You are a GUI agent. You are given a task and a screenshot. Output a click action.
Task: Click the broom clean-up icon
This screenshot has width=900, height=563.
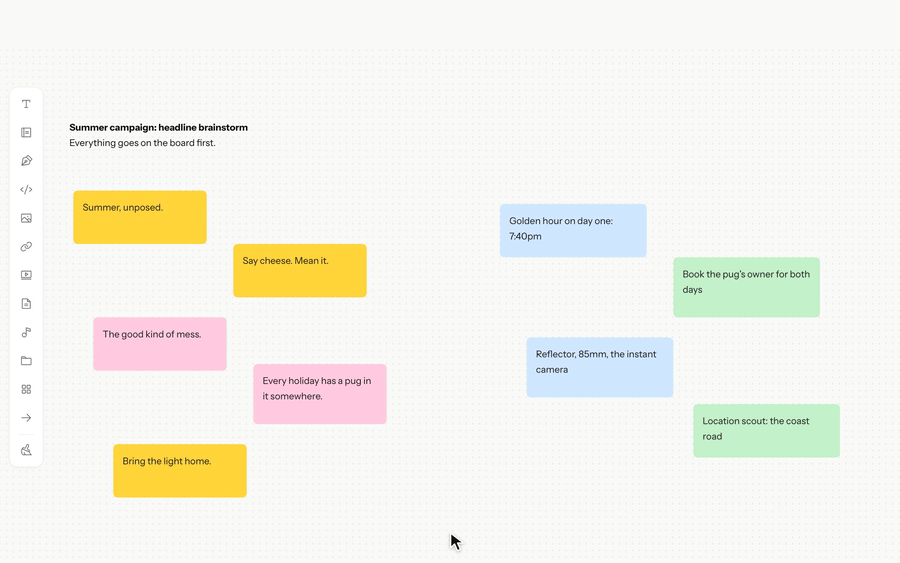26,450
